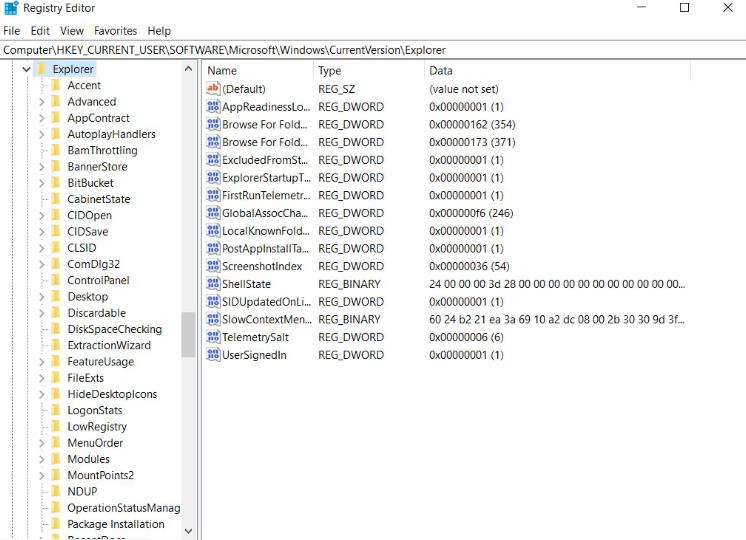The image size is (746, 540).
Task: Click the CabinetState key folder icon
Action: click(x=56, y=199)
